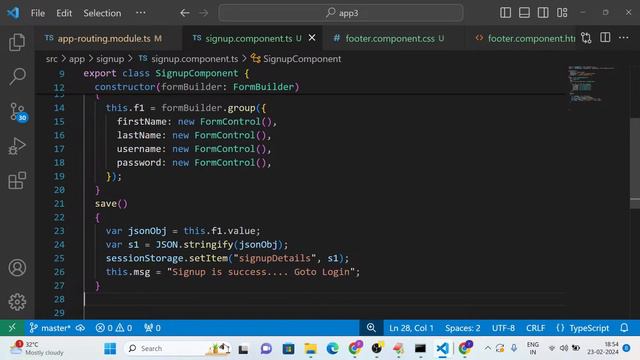The image size is (640, 360).
Task: Click the app breadcrumb segment
Action: [77, 59]
